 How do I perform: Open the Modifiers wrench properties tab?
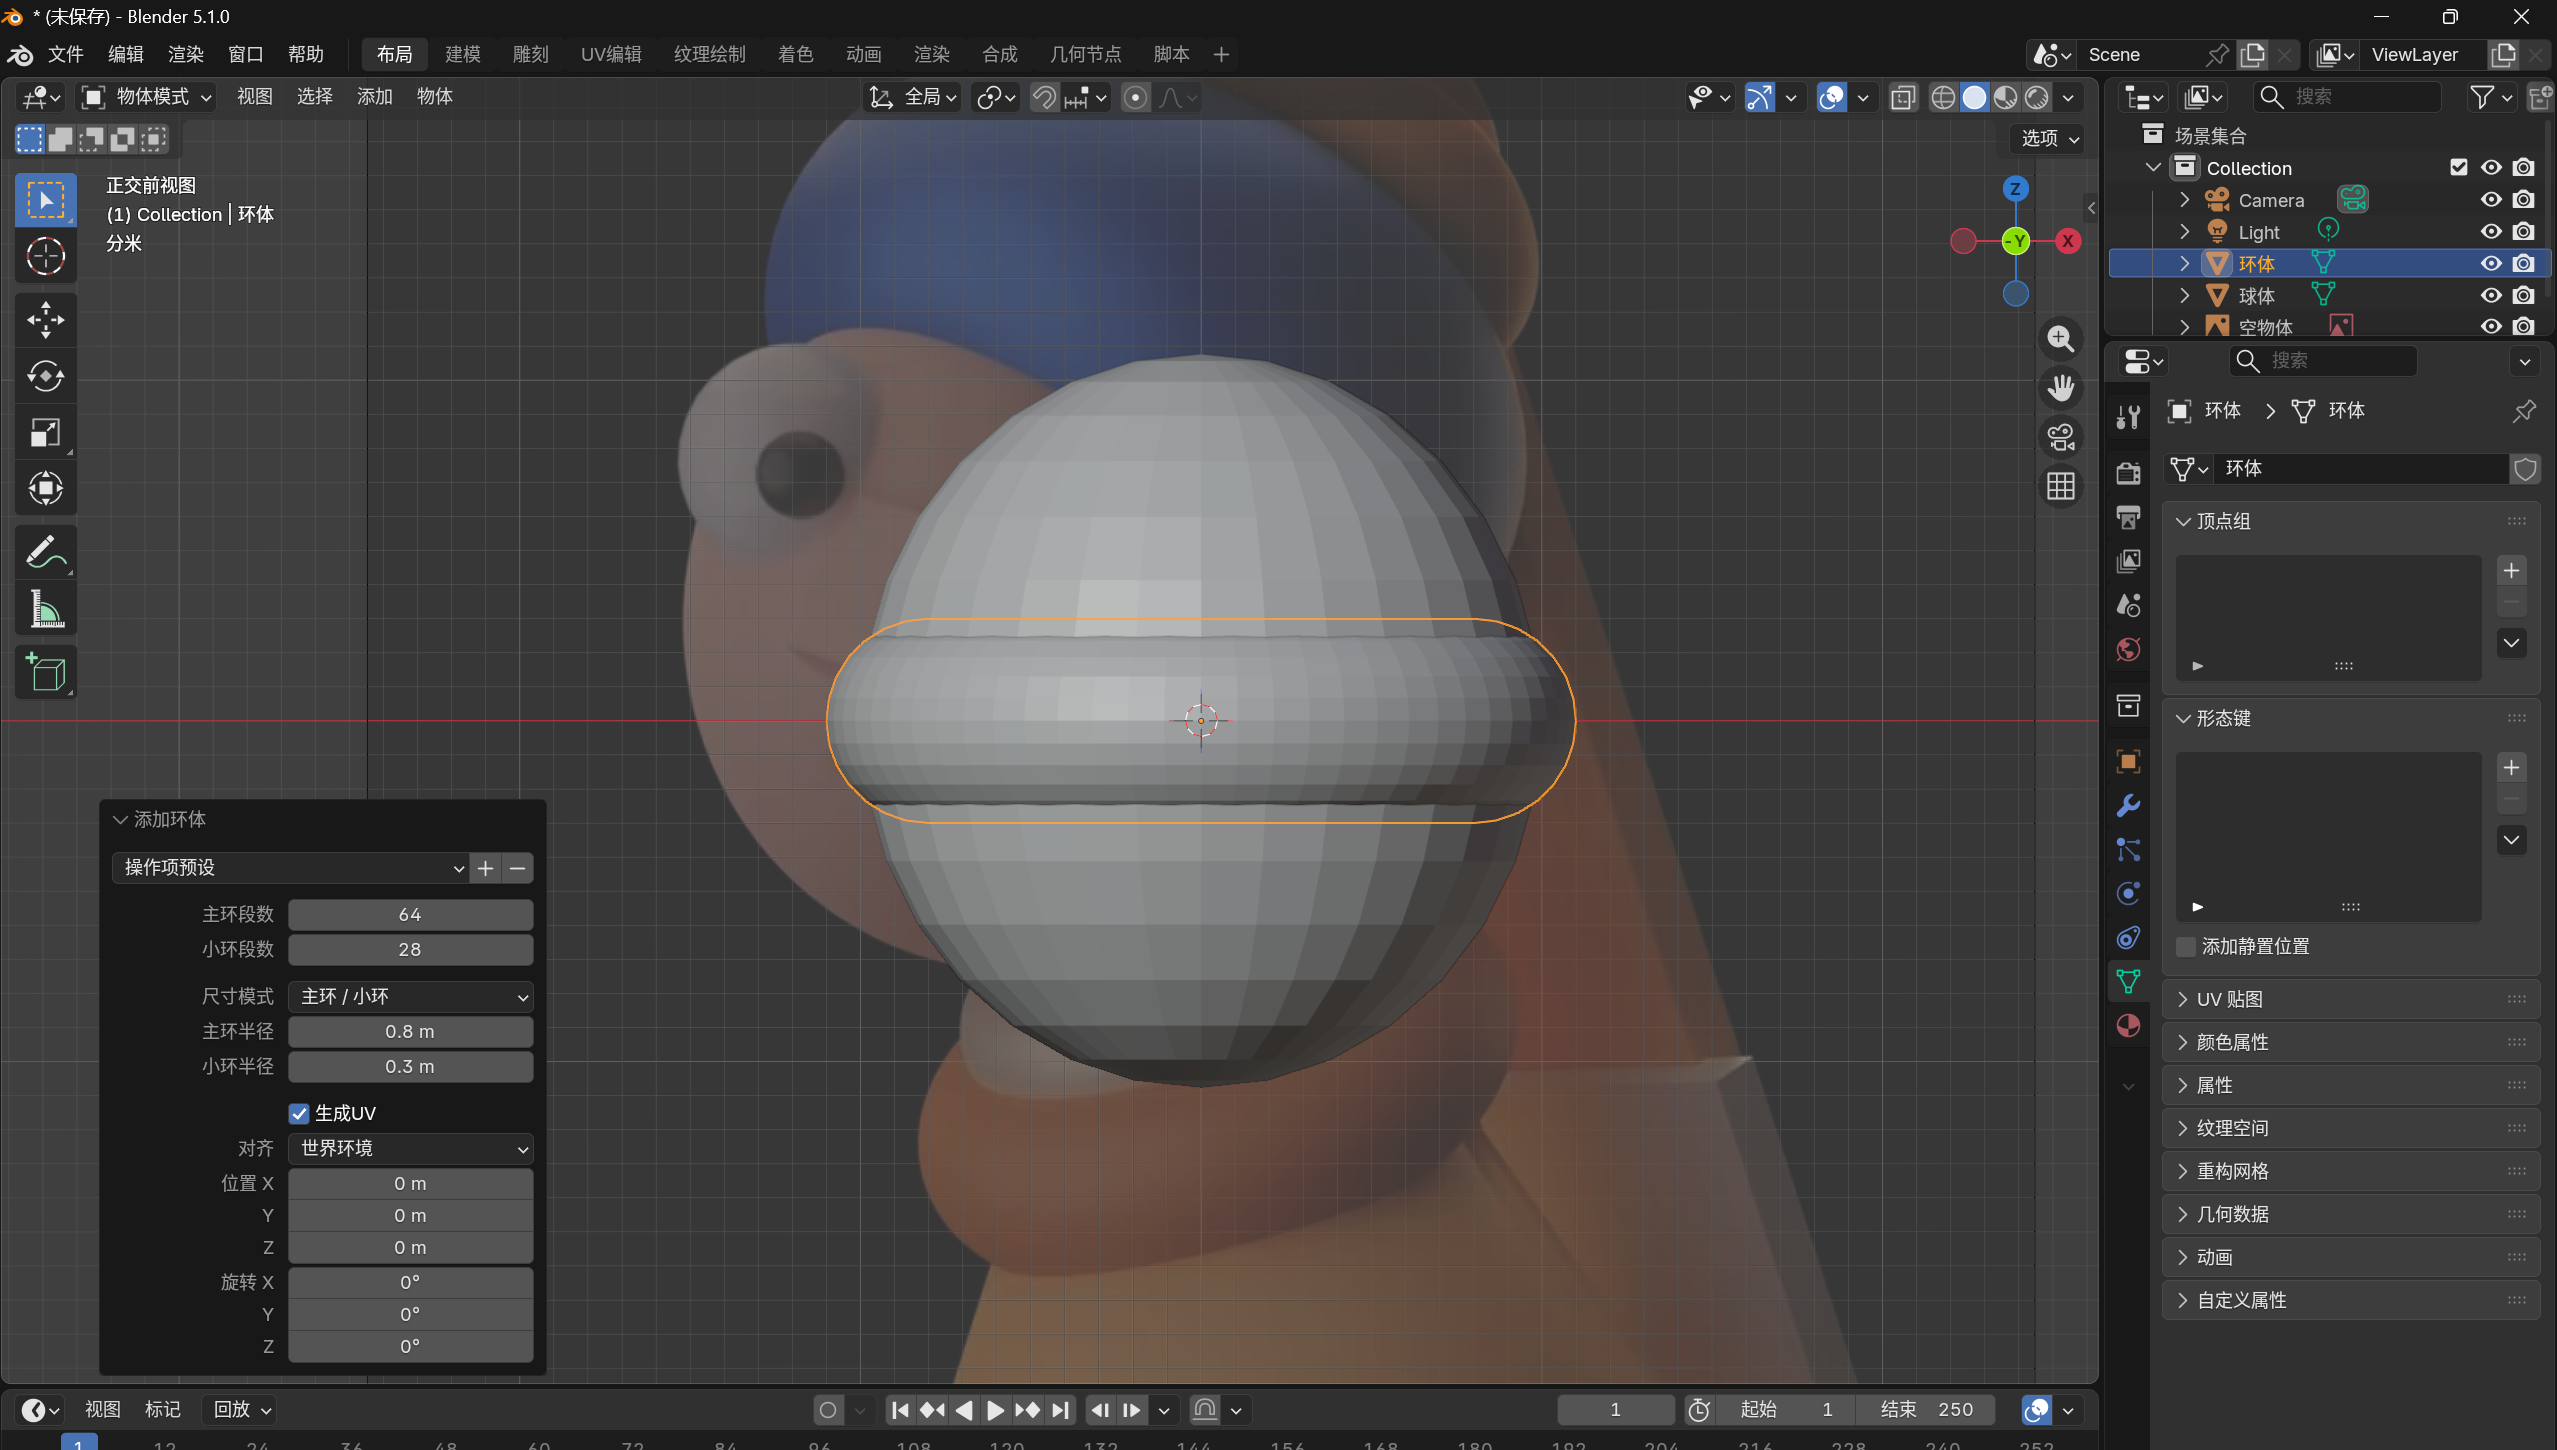[x=2128, y=806]
